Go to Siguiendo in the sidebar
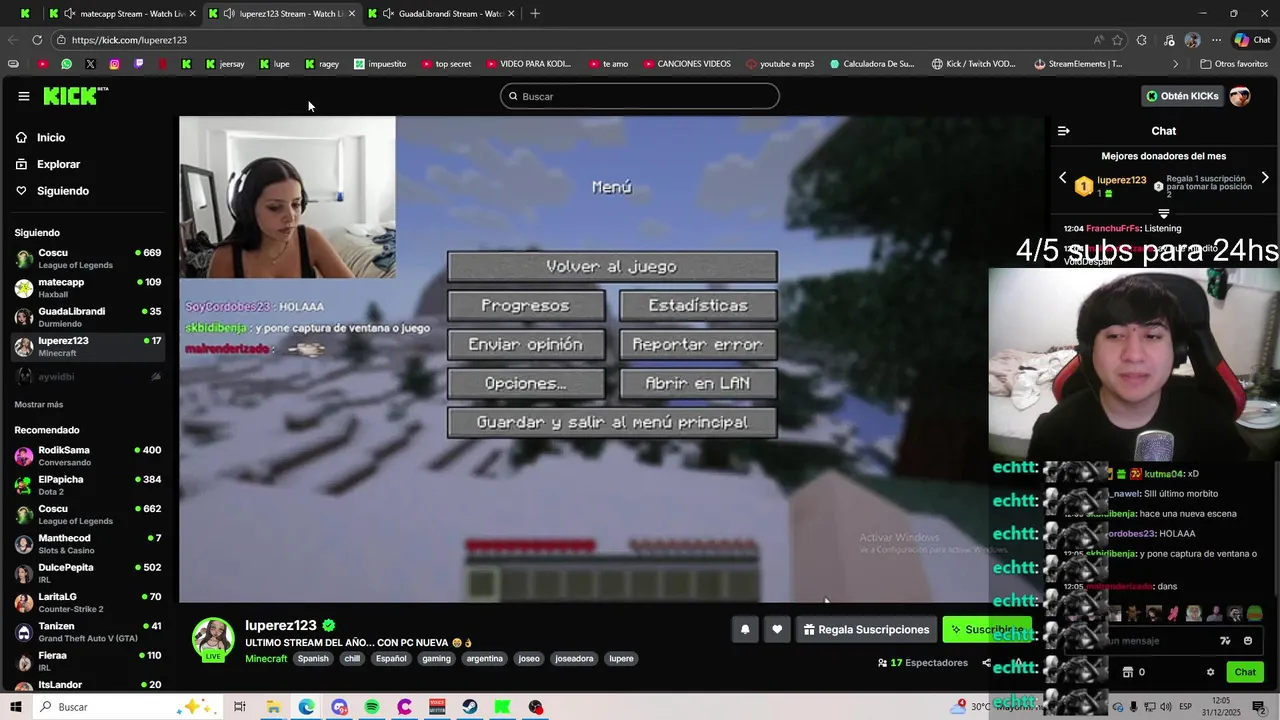1280x720 pixels. point(62,191)
